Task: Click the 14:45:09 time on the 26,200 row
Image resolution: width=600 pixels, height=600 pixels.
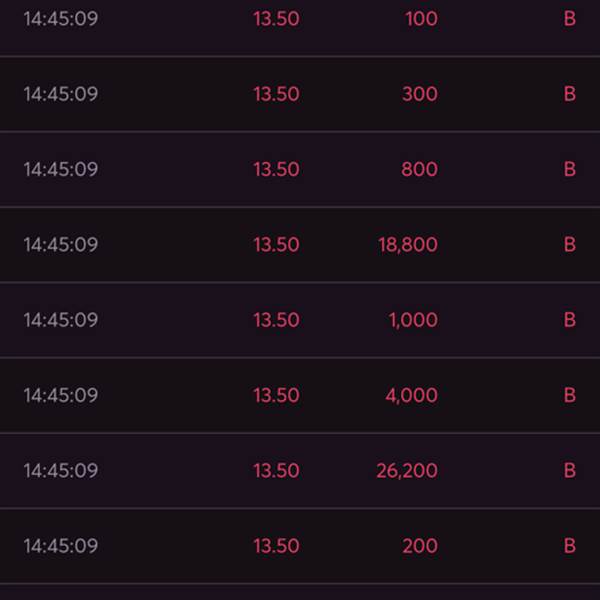Action: (61, 470)
